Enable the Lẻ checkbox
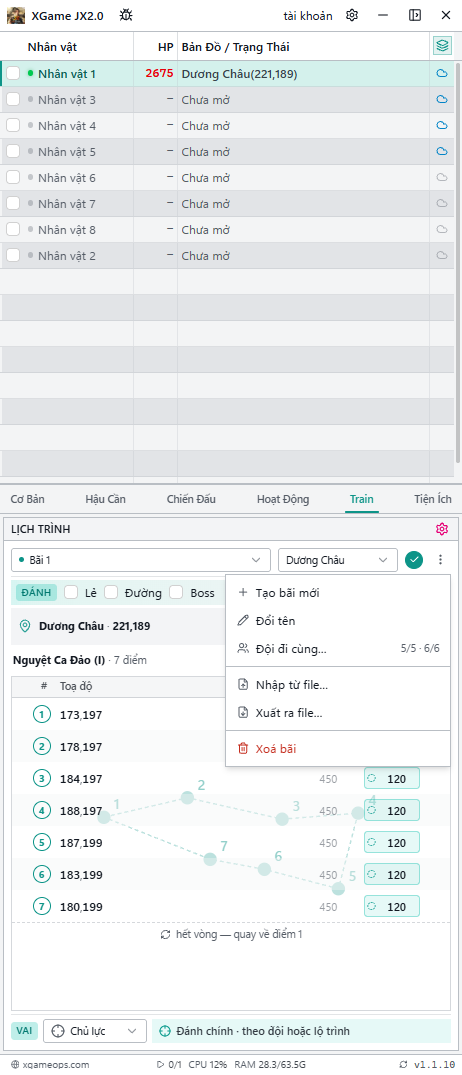 point(71,592)
